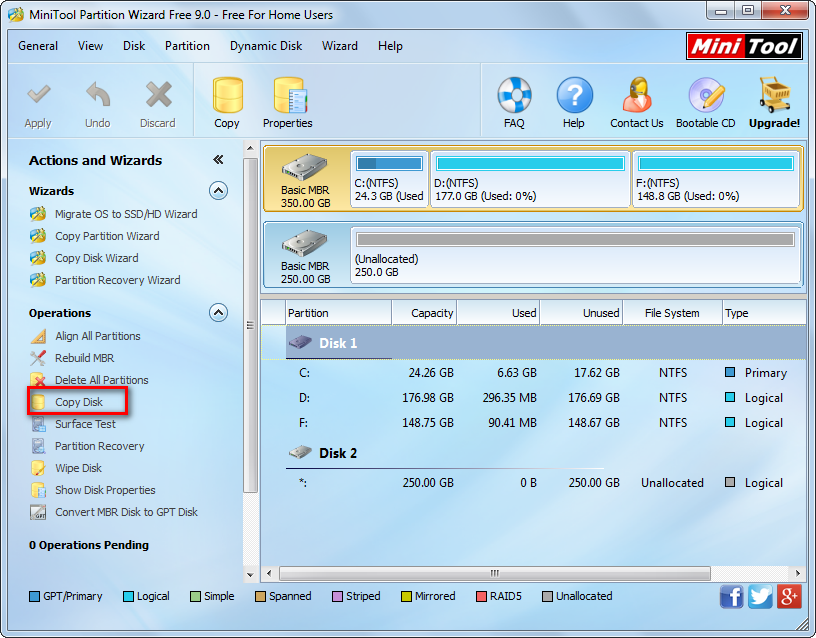Click Convert MBR Disk to GPT Disk text
Viewport: 816px width, 638px height.
click(126, 512)
